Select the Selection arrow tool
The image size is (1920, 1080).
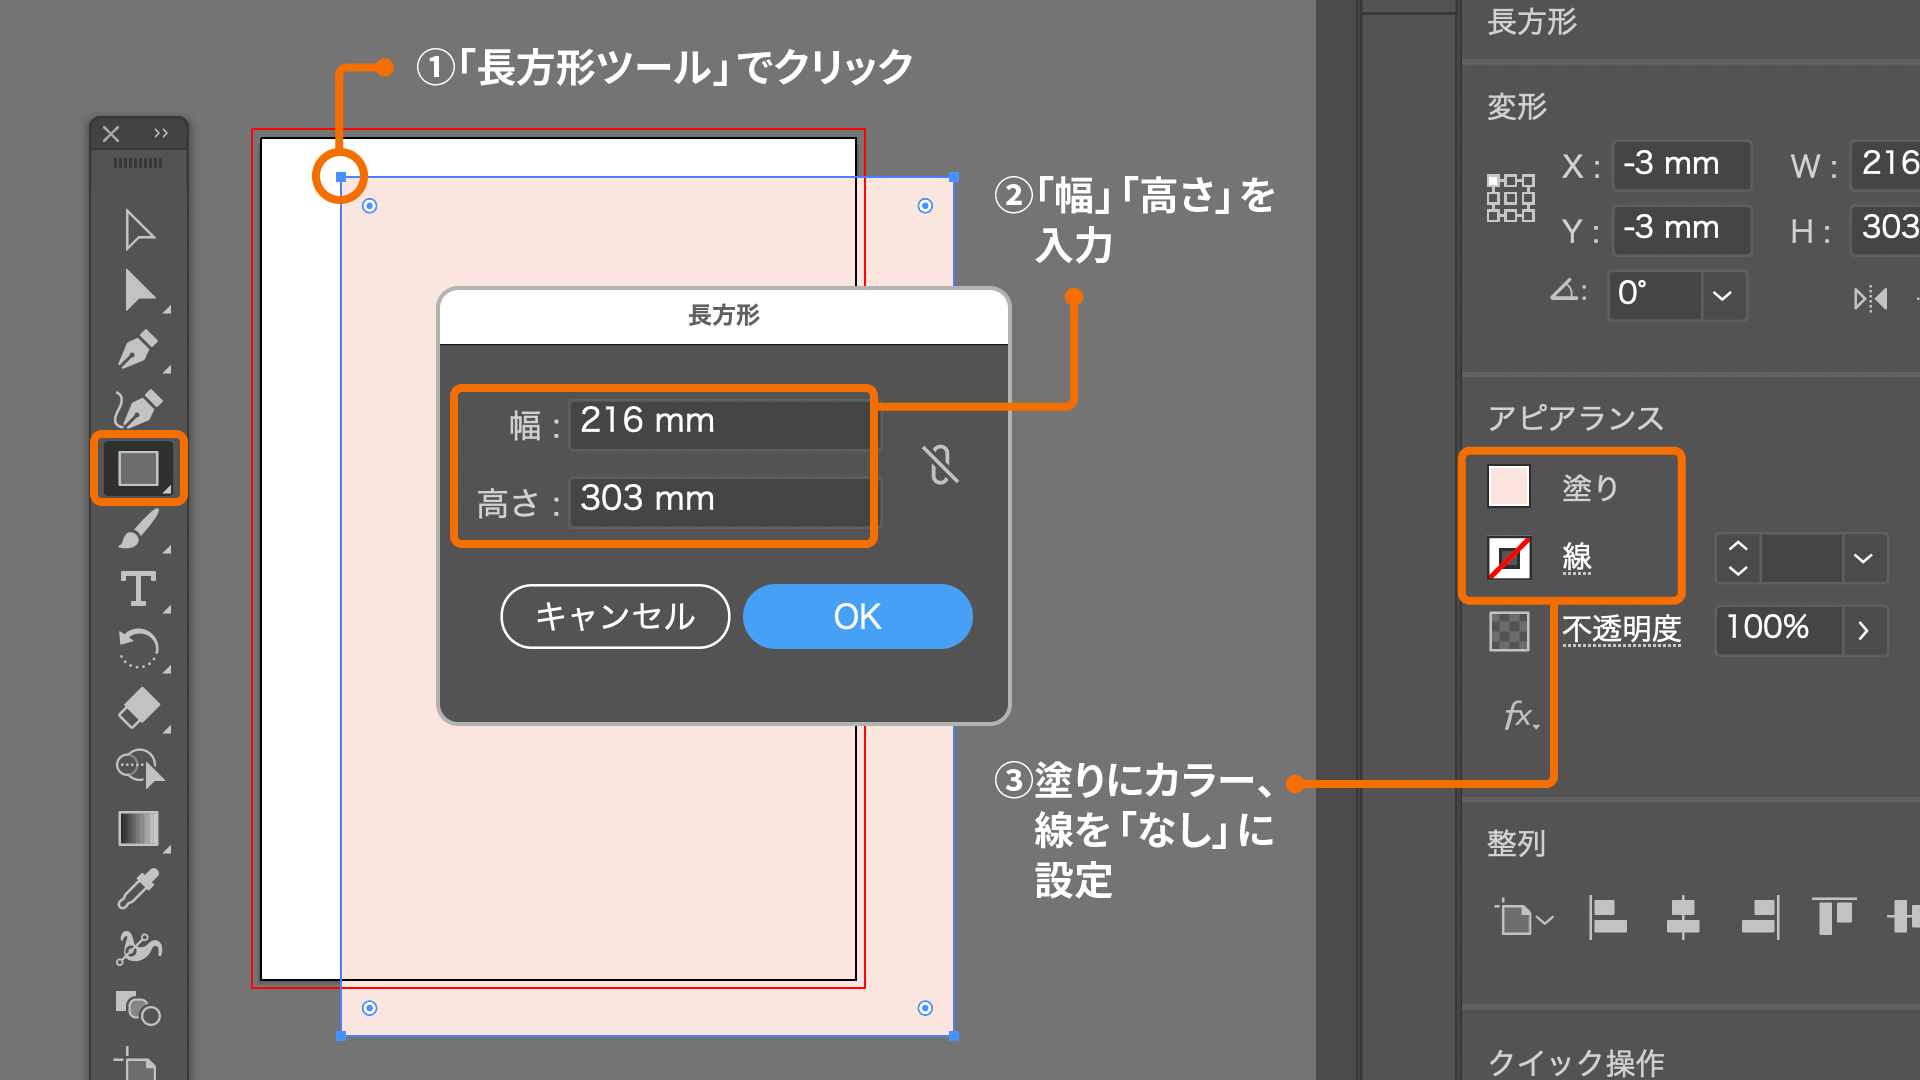[x=139, y=230]
